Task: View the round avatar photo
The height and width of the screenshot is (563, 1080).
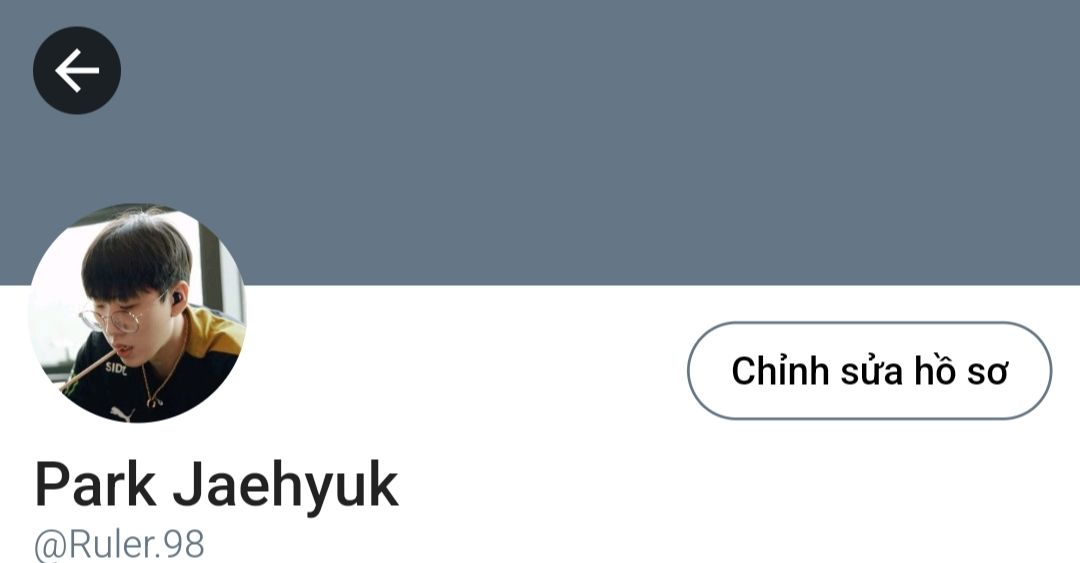Action: click(137, 314)
